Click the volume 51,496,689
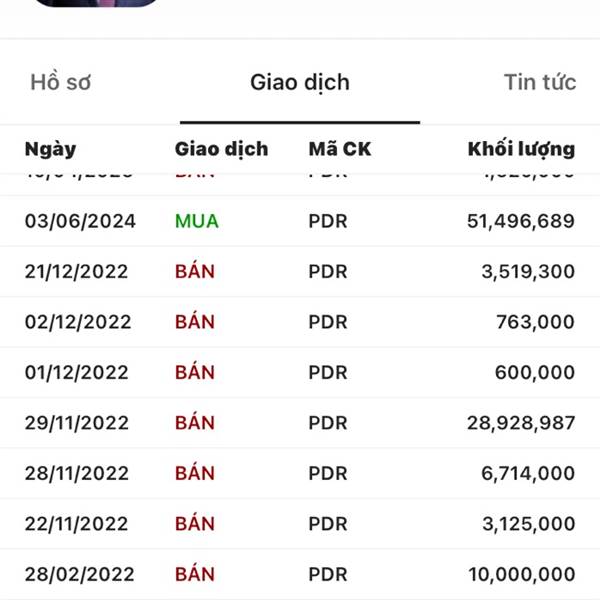Image resolution: width=600 pixels, height=600 pixels. pyautogui.click(x=520, y=221)
